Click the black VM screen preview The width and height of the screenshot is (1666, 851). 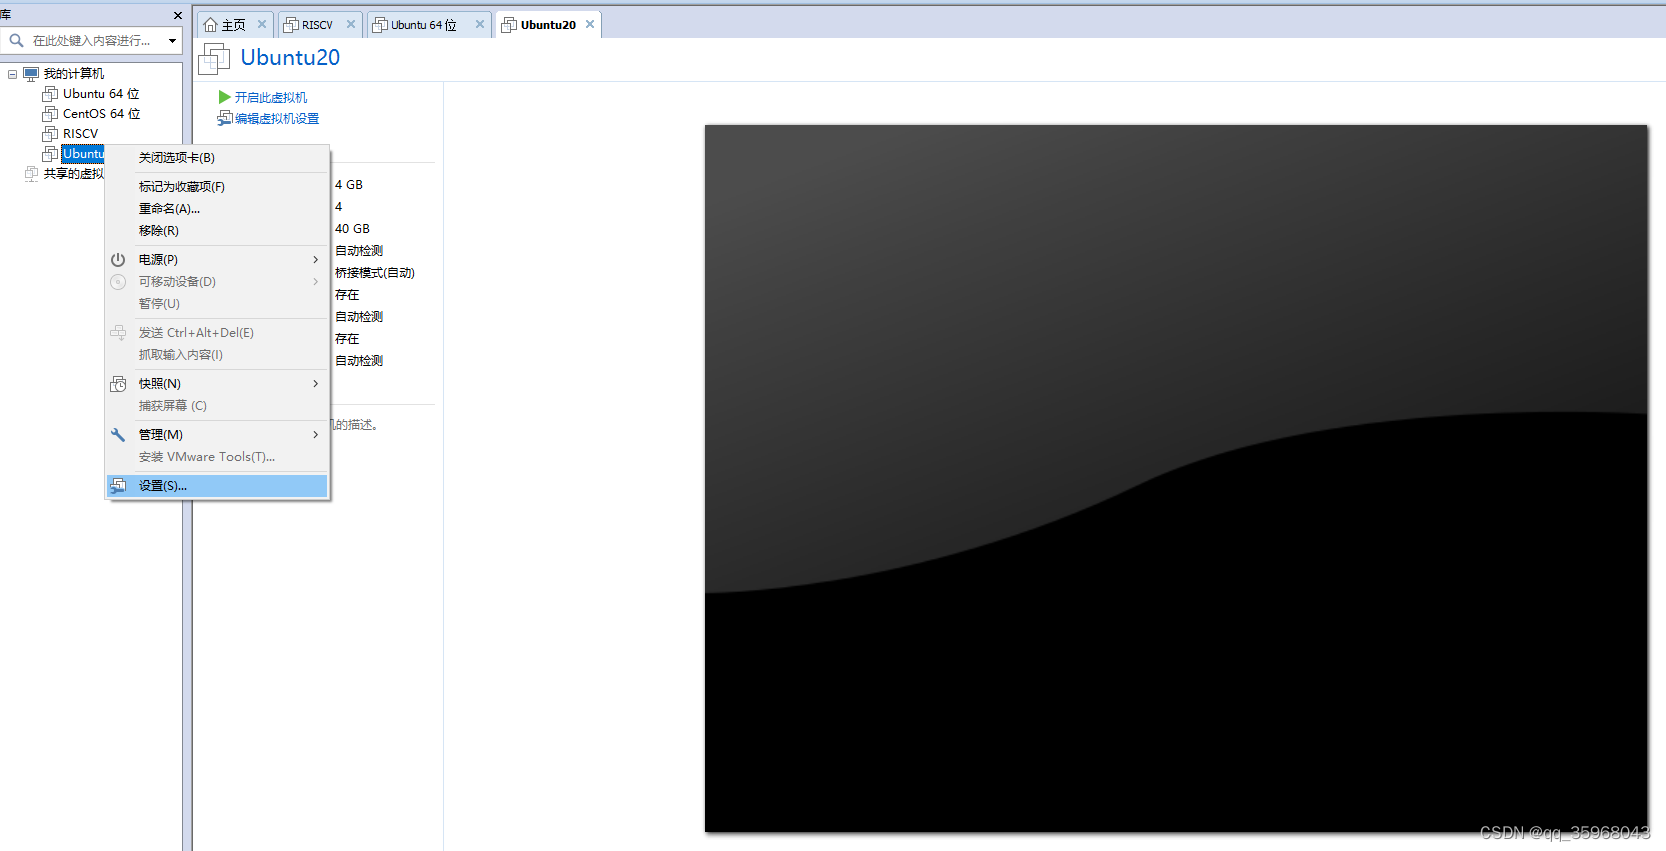(x=1176, y=478)
